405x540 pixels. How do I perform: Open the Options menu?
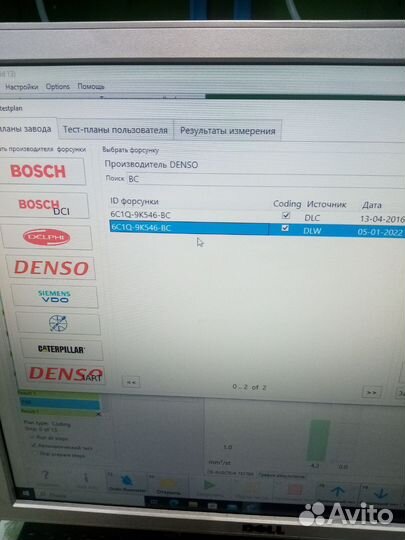coord(58,86)
